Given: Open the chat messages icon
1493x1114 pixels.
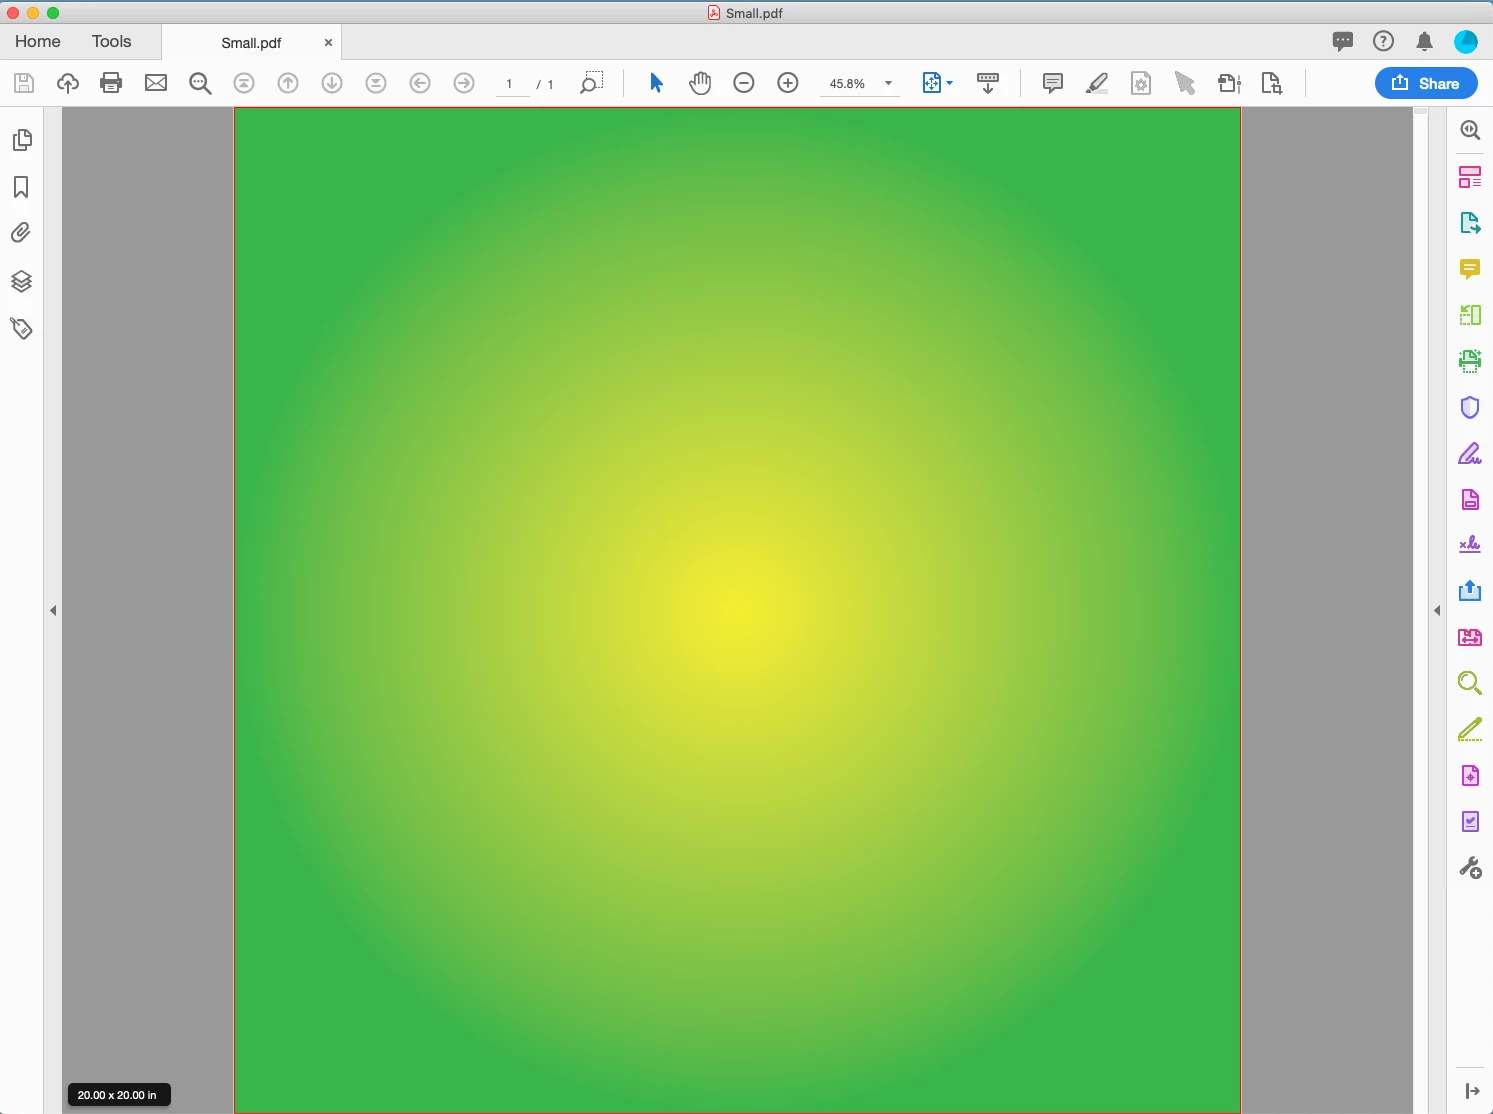Looking at the screenshot, I should (x=1343, y=41).
